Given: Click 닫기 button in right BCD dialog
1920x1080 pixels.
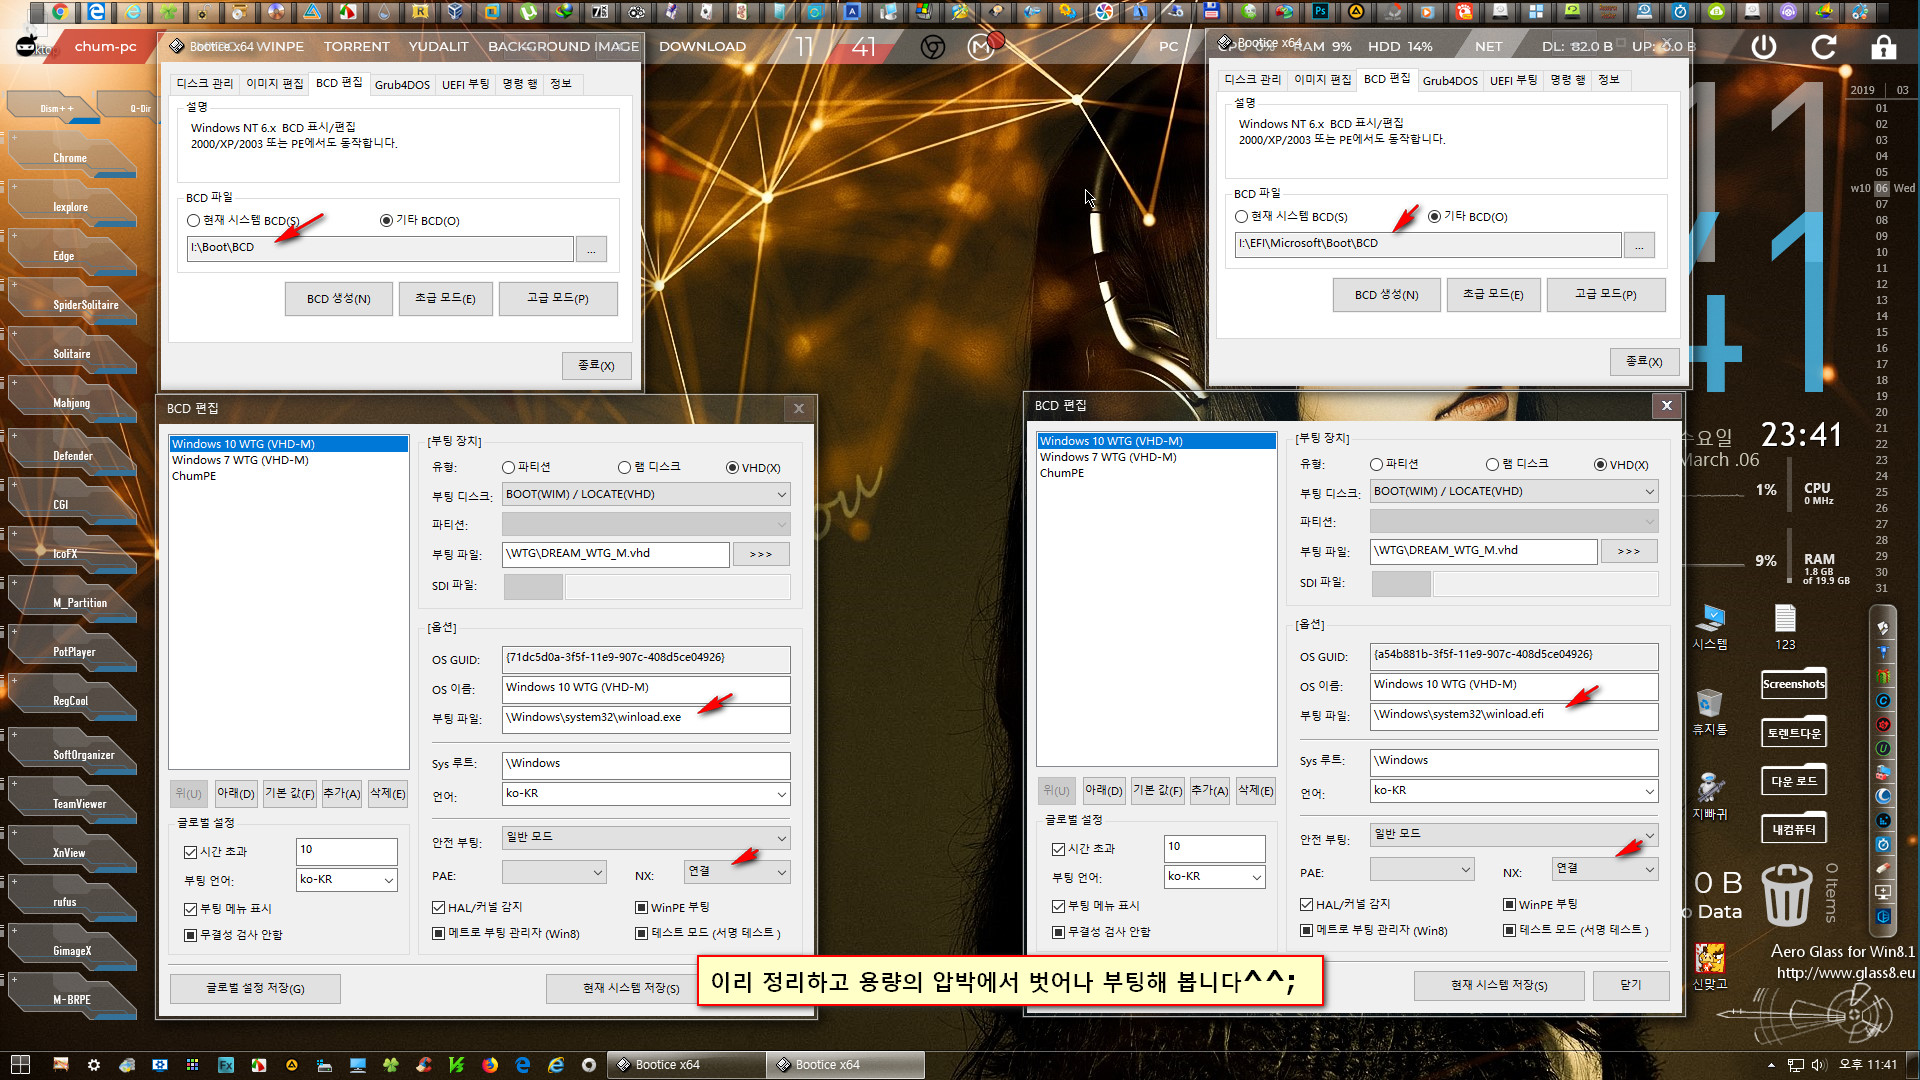Looking at the screenshot, I should point(1630,985).
